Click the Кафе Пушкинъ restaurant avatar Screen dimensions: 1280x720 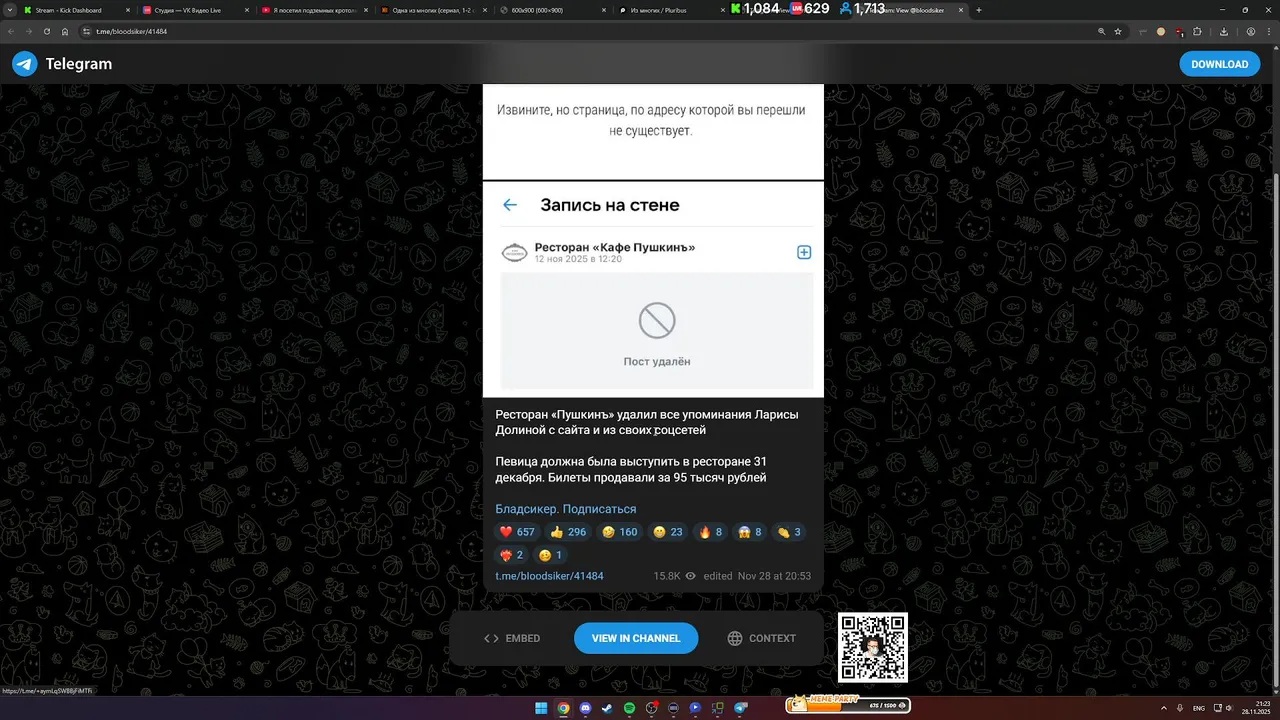[514, 252]
